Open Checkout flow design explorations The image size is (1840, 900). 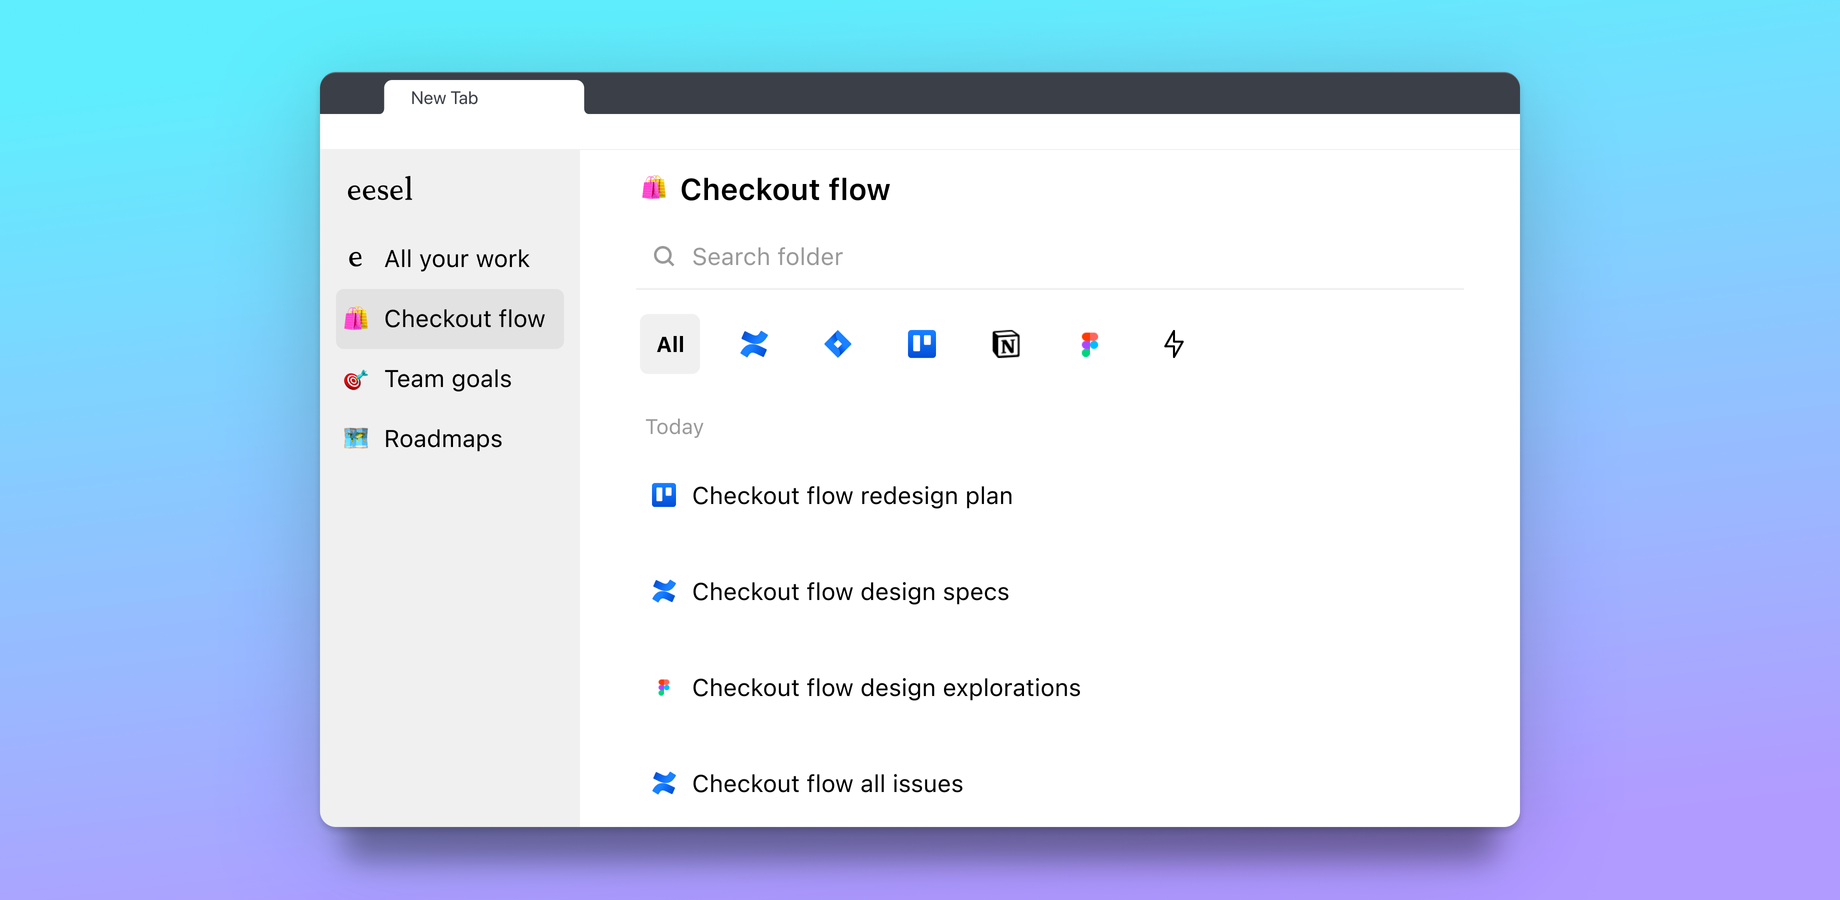click(886, 688)
